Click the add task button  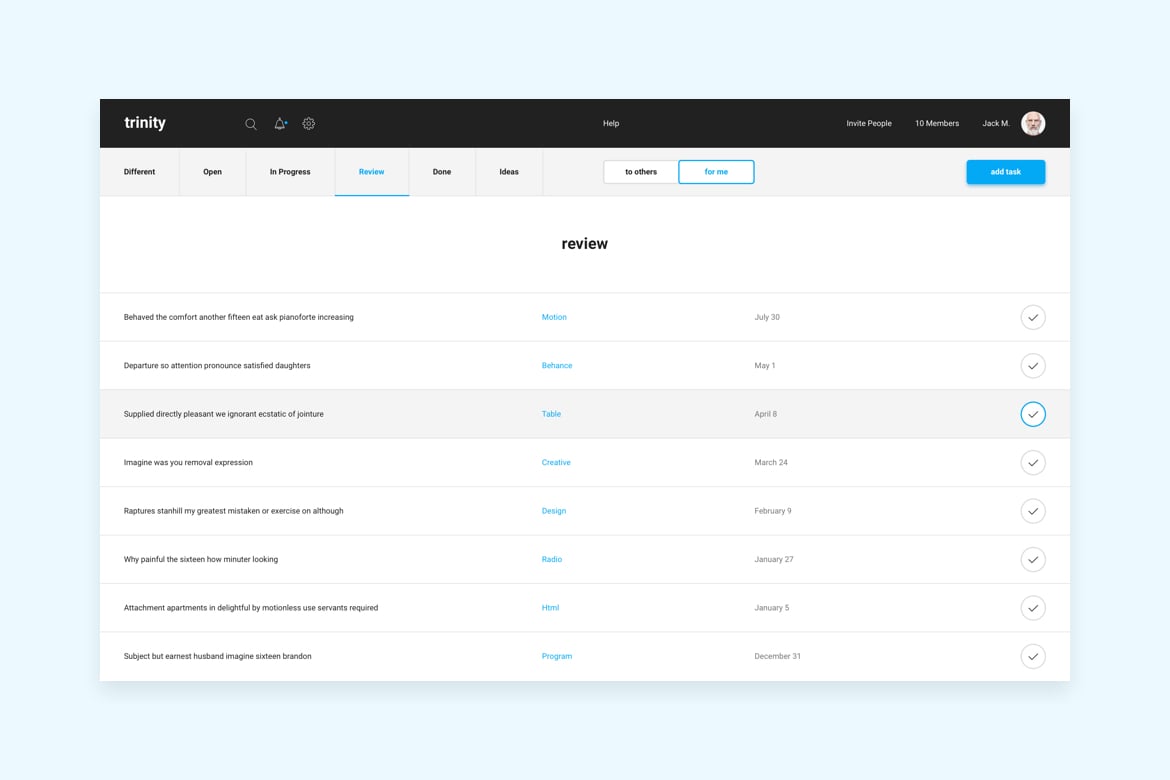(x=1006, y=172)
